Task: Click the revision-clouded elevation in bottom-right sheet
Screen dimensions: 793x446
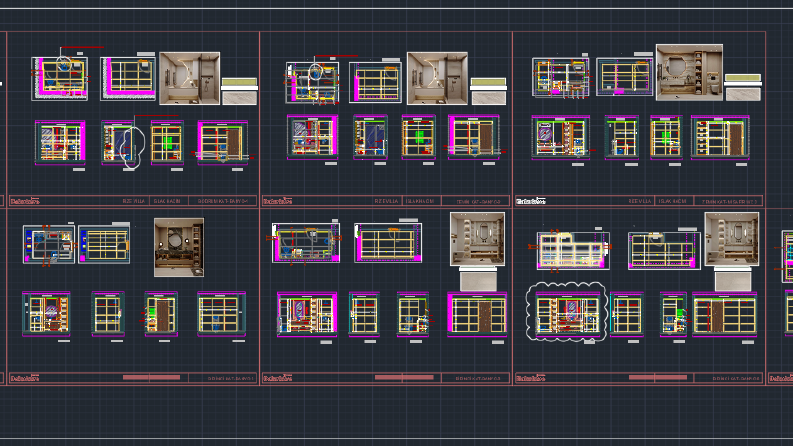Action: click(x=566, y=314)
